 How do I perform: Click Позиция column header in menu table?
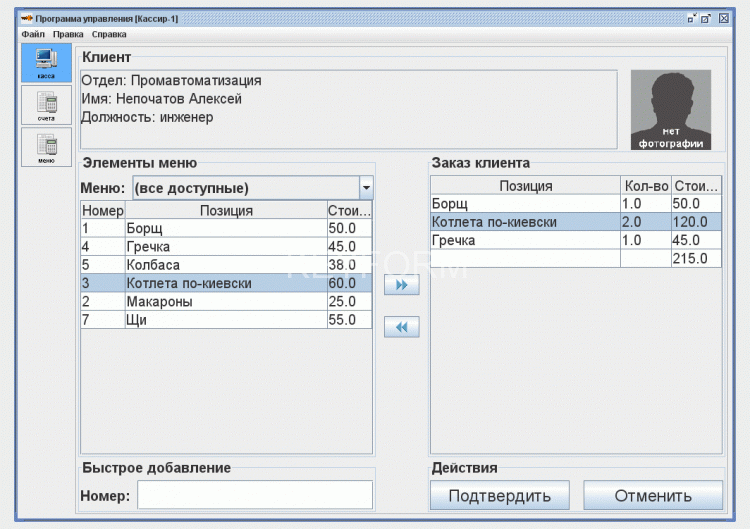point(226,210)
